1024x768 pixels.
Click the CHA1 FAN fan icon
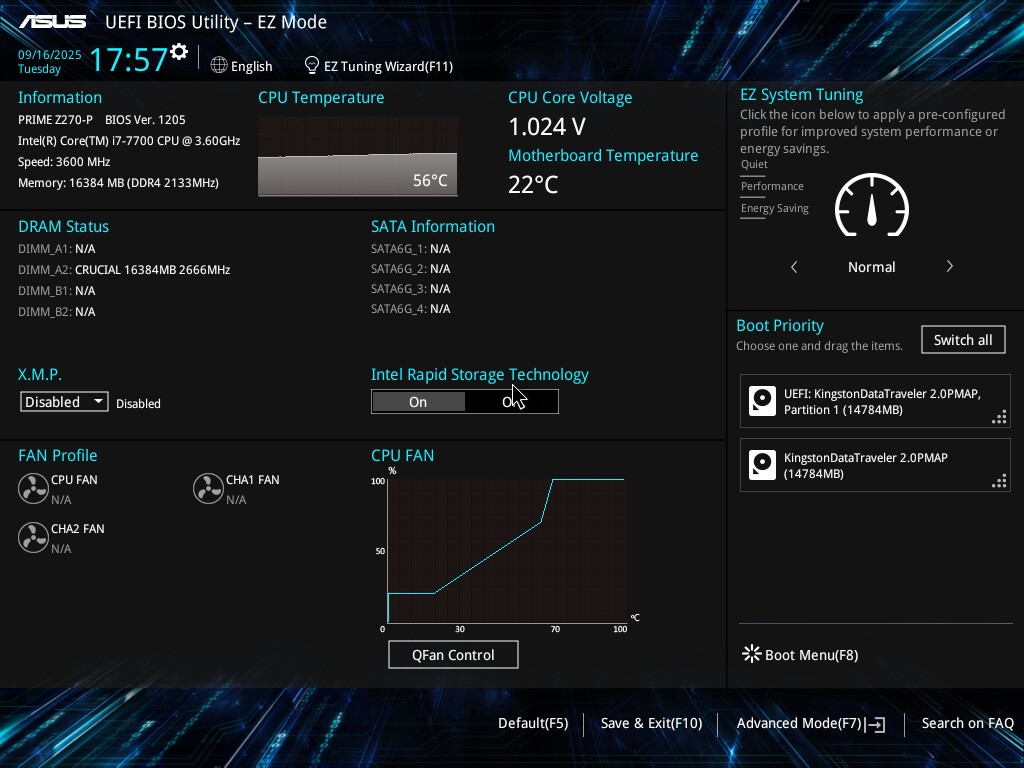tap(208, 488)
